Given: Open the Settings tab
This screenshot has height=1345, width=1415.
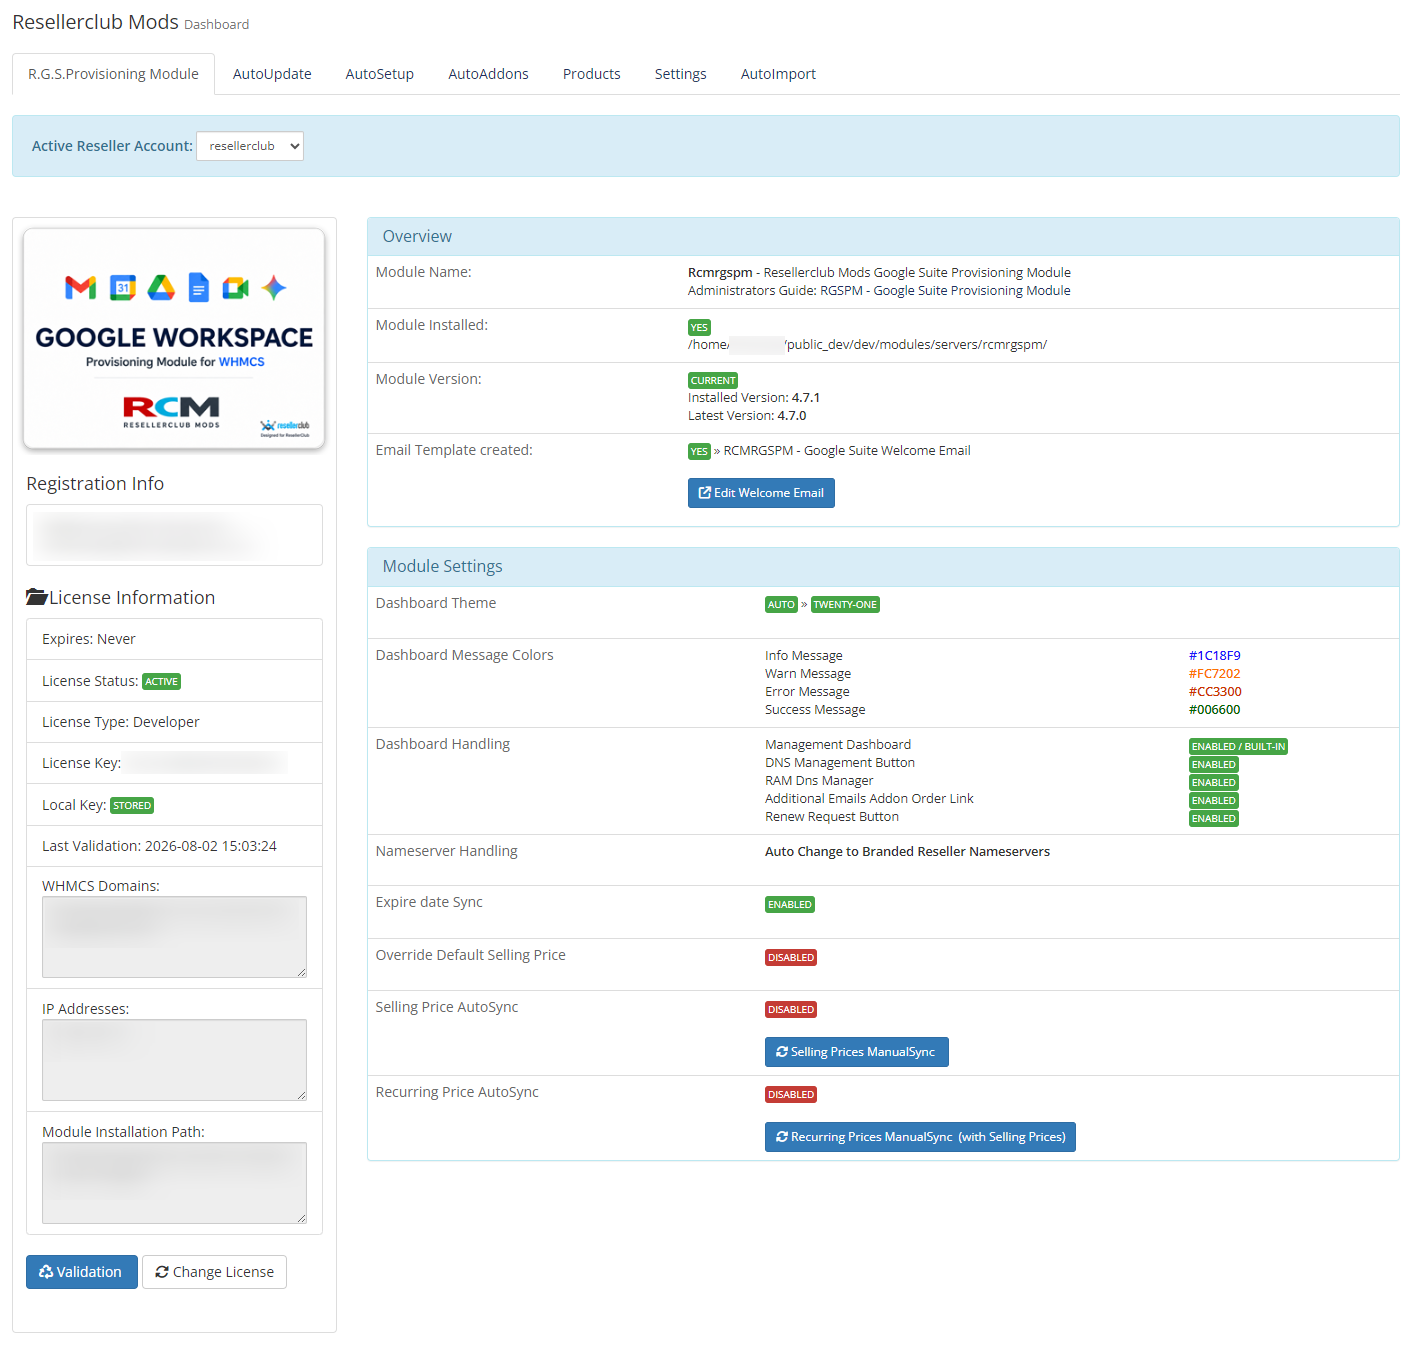Looking at the screenshot, I should [x=680, y=74].
